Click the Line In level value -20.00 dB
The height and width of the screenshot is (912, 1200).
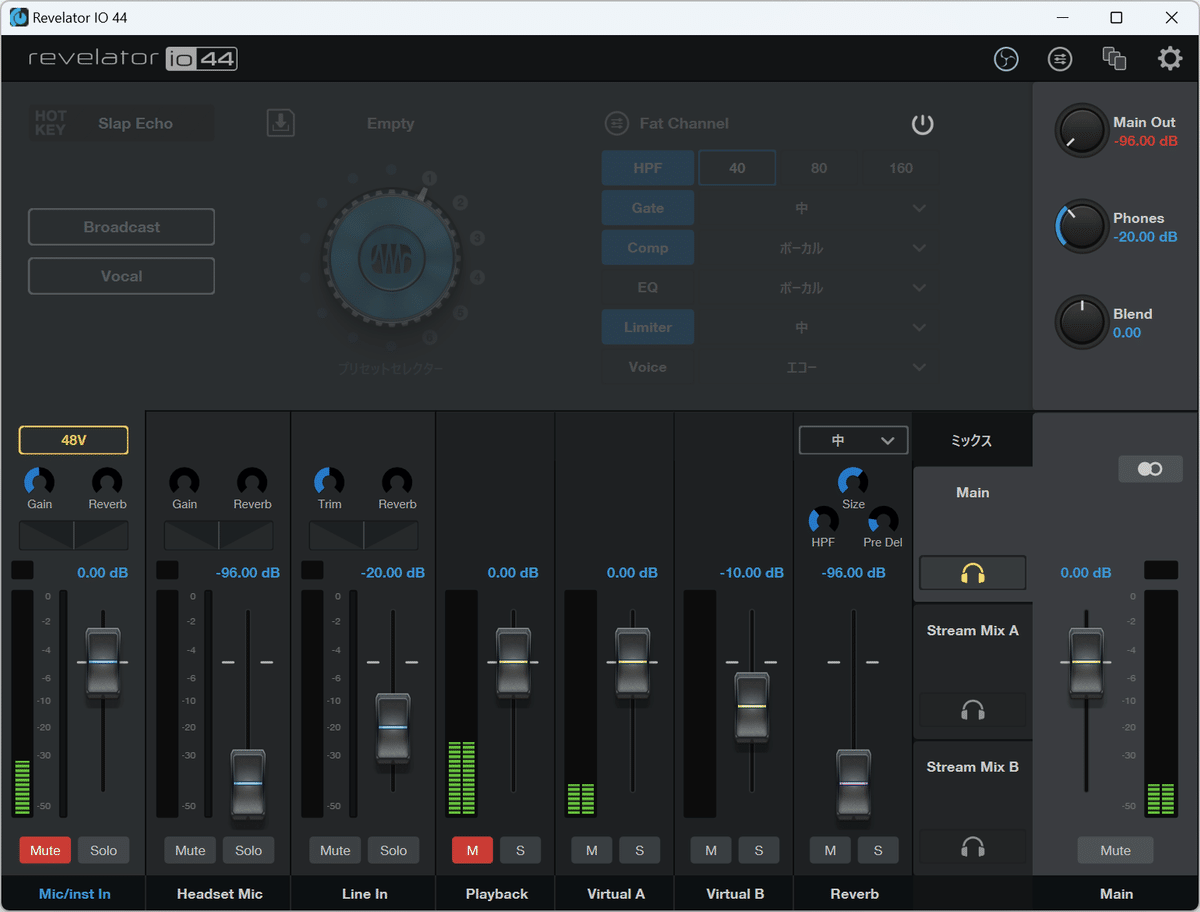pos(393,573)
